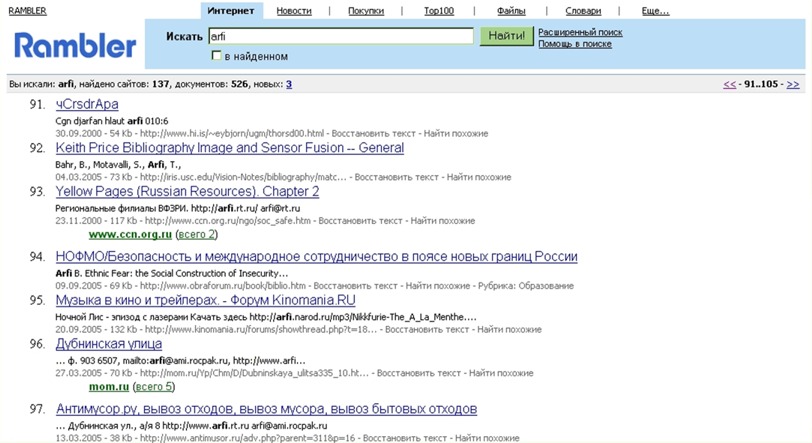Open Дубнинская улица result
This screenshot has height=443, width=812.
click(x=109, y=344)
